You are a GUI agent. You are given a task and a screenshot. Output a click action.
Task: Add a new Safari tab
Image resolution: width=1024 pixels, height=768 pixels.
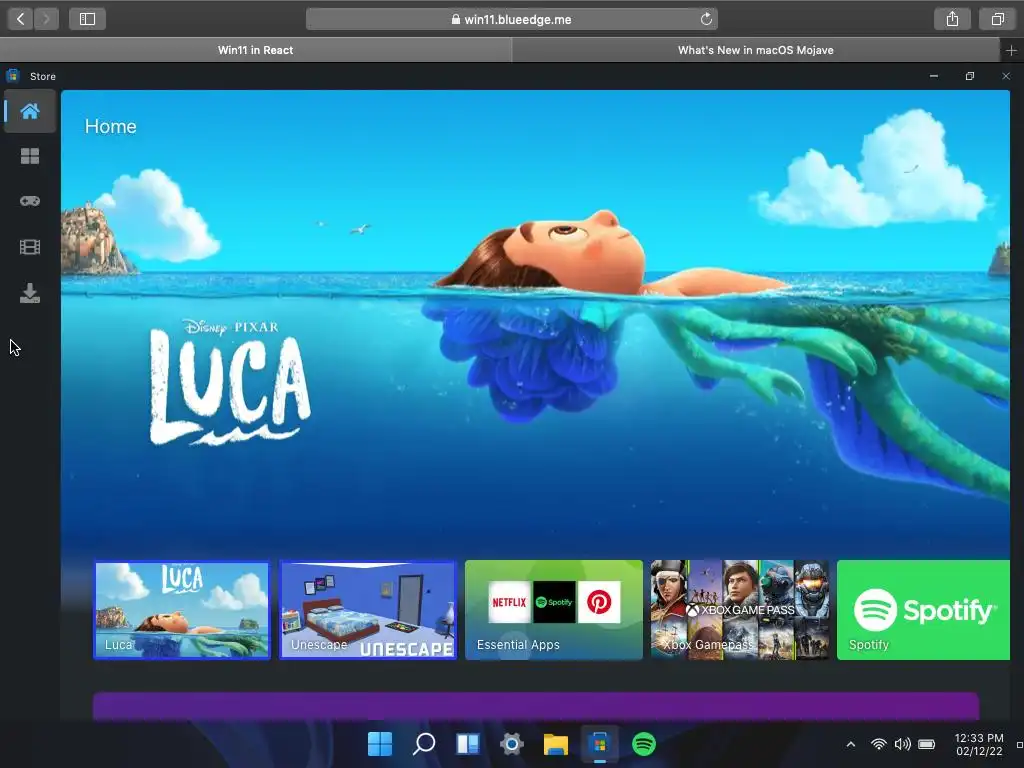(1011, 50)
